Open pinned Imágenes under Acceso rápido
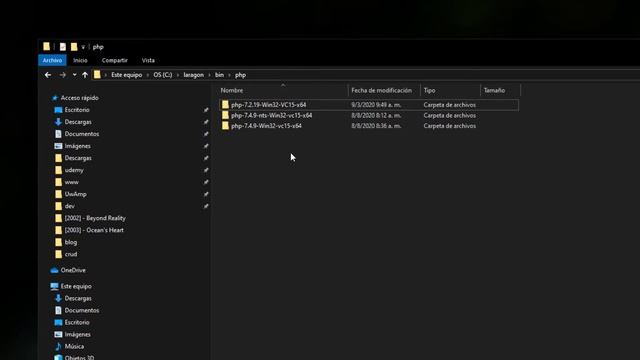640x360 pixels. [x=78, y=146]
